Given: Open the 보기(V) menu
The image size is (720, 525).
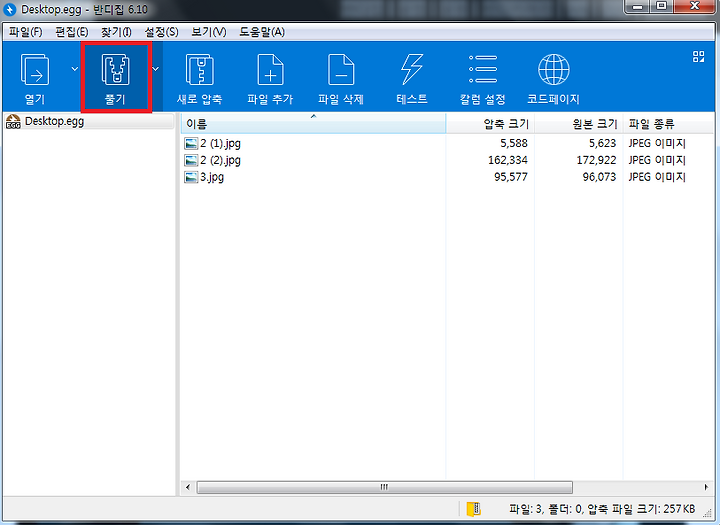Looking at the screenshot, I should (209, 32).
